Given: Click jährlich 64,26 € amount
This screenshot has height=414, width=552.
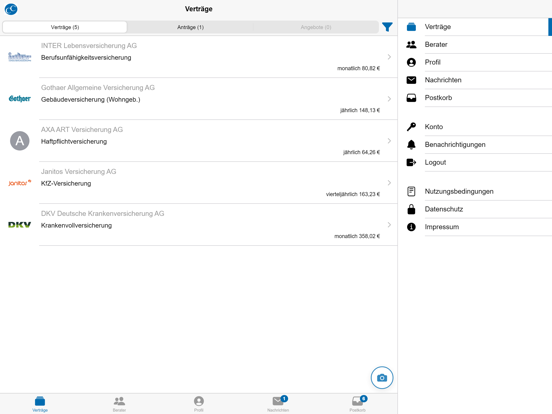Looking at the screenshot, I should 362,152.
